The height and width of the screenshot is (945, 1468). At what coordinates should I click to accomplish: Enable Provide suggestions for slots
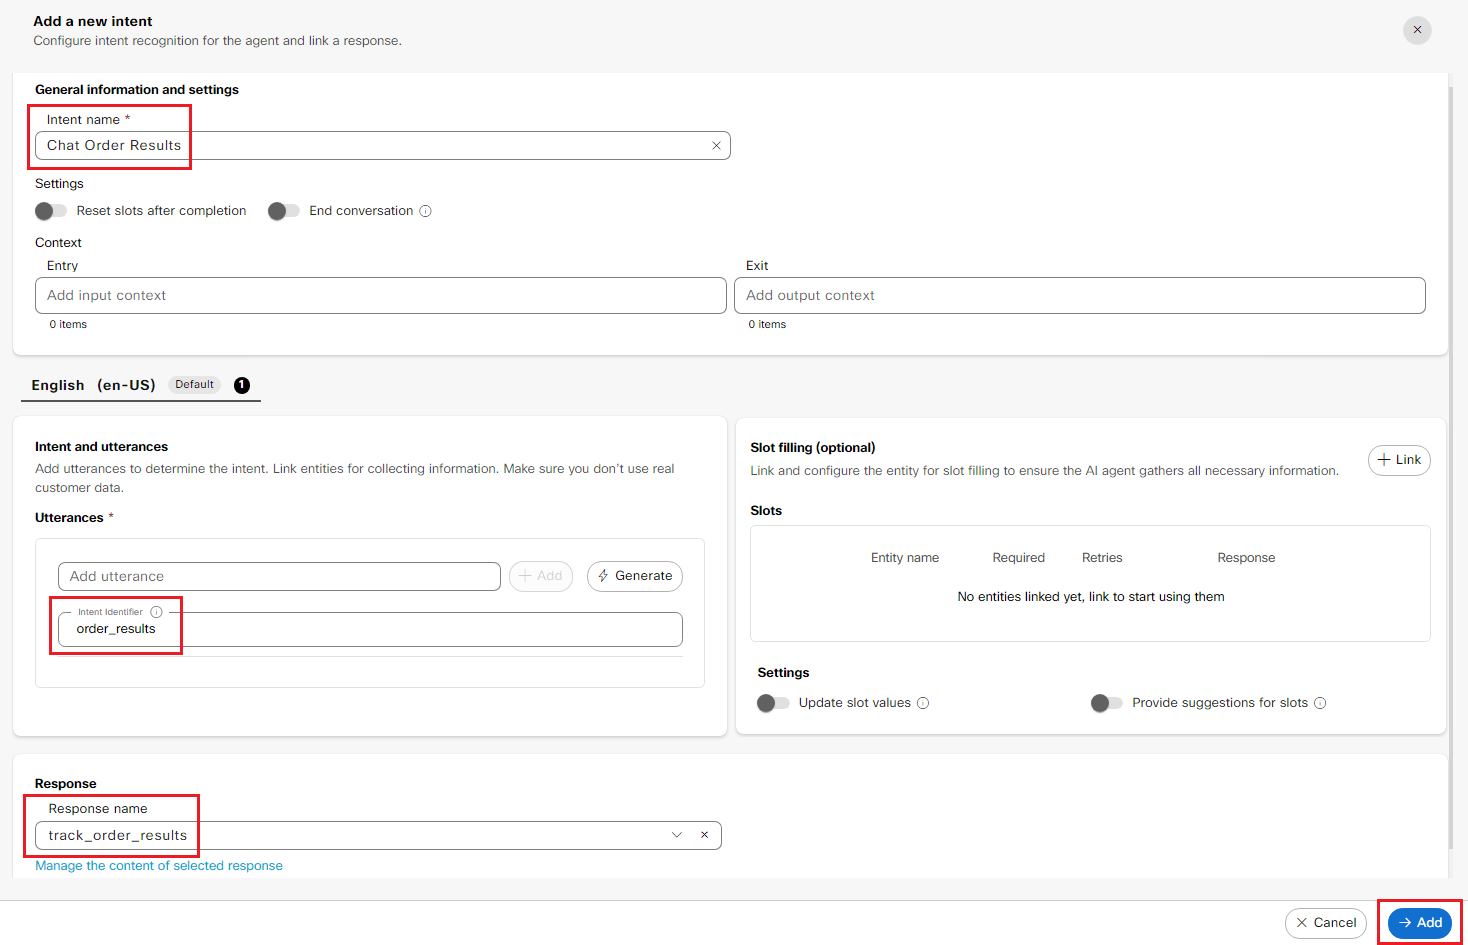pos(1106,703)
